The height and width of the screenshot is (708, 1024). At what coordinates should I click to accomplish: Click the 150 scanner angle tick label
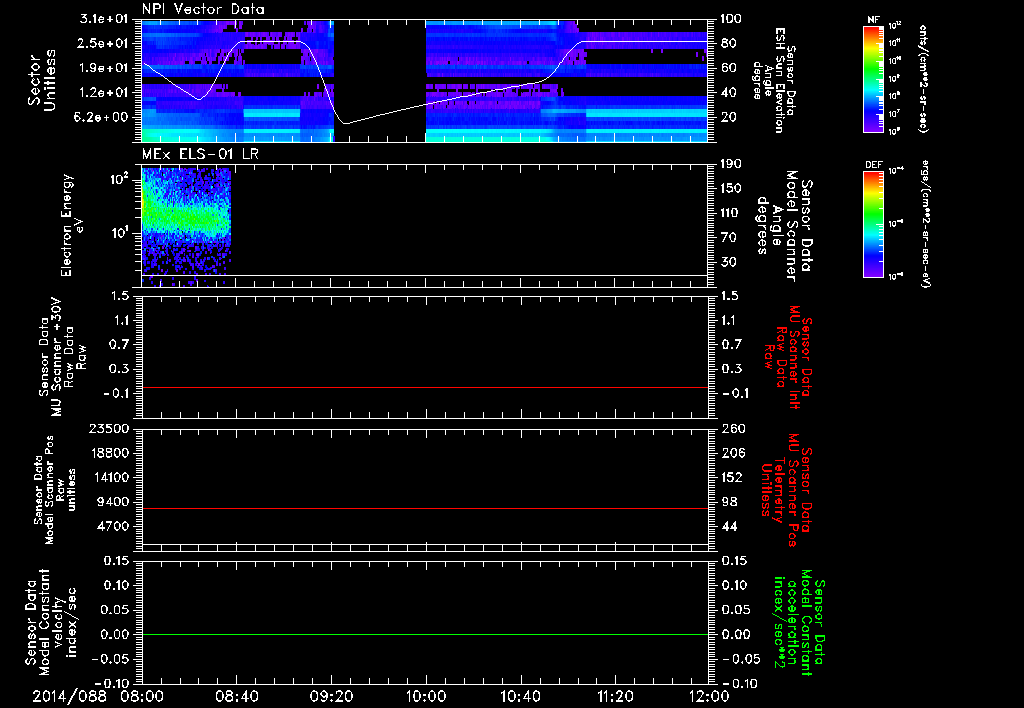[731, 189]
